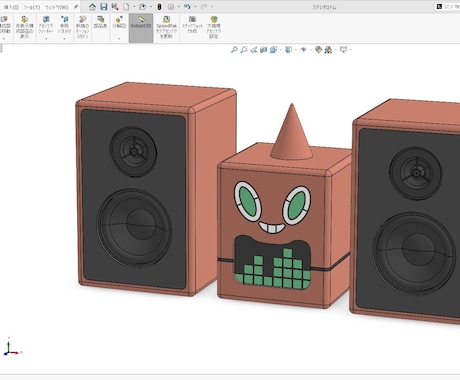Click the traffic light Rebuild icon
The width and height of the screenshot is (460, 380).
point(159,7)
